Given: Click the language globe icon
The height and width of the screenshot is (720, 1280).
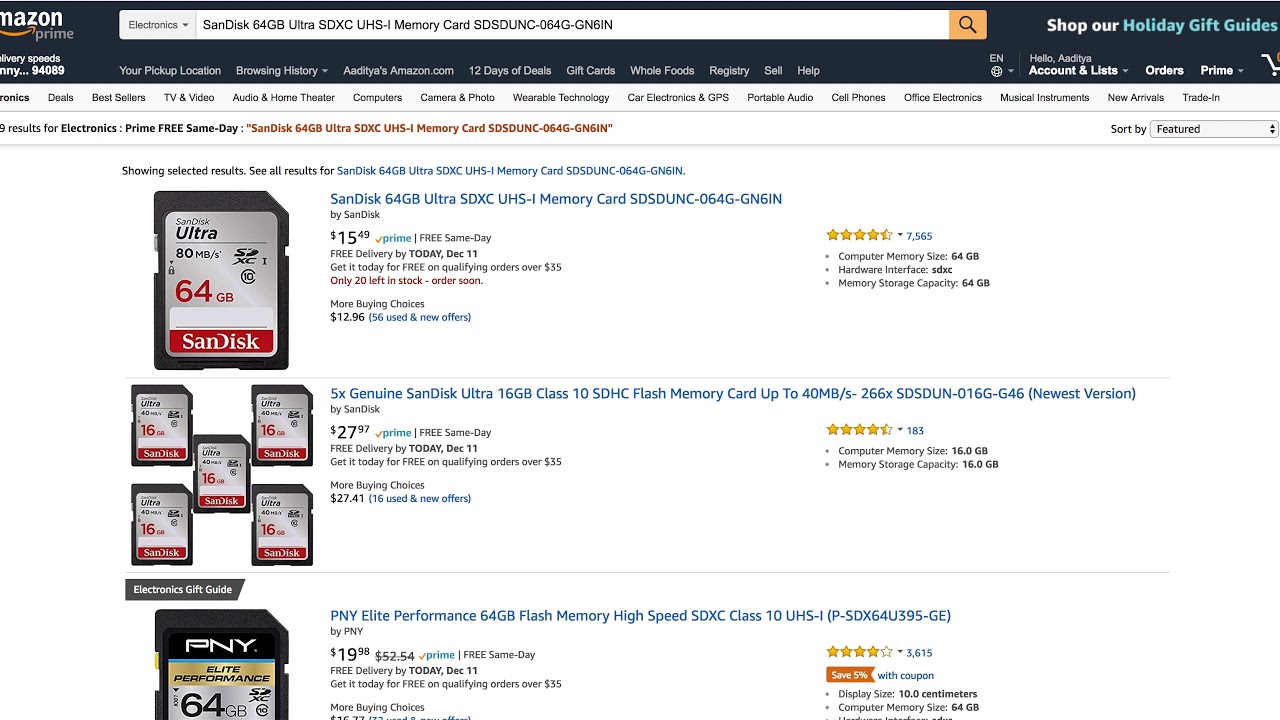Looking at the screenshot, I should coord(996,72).
